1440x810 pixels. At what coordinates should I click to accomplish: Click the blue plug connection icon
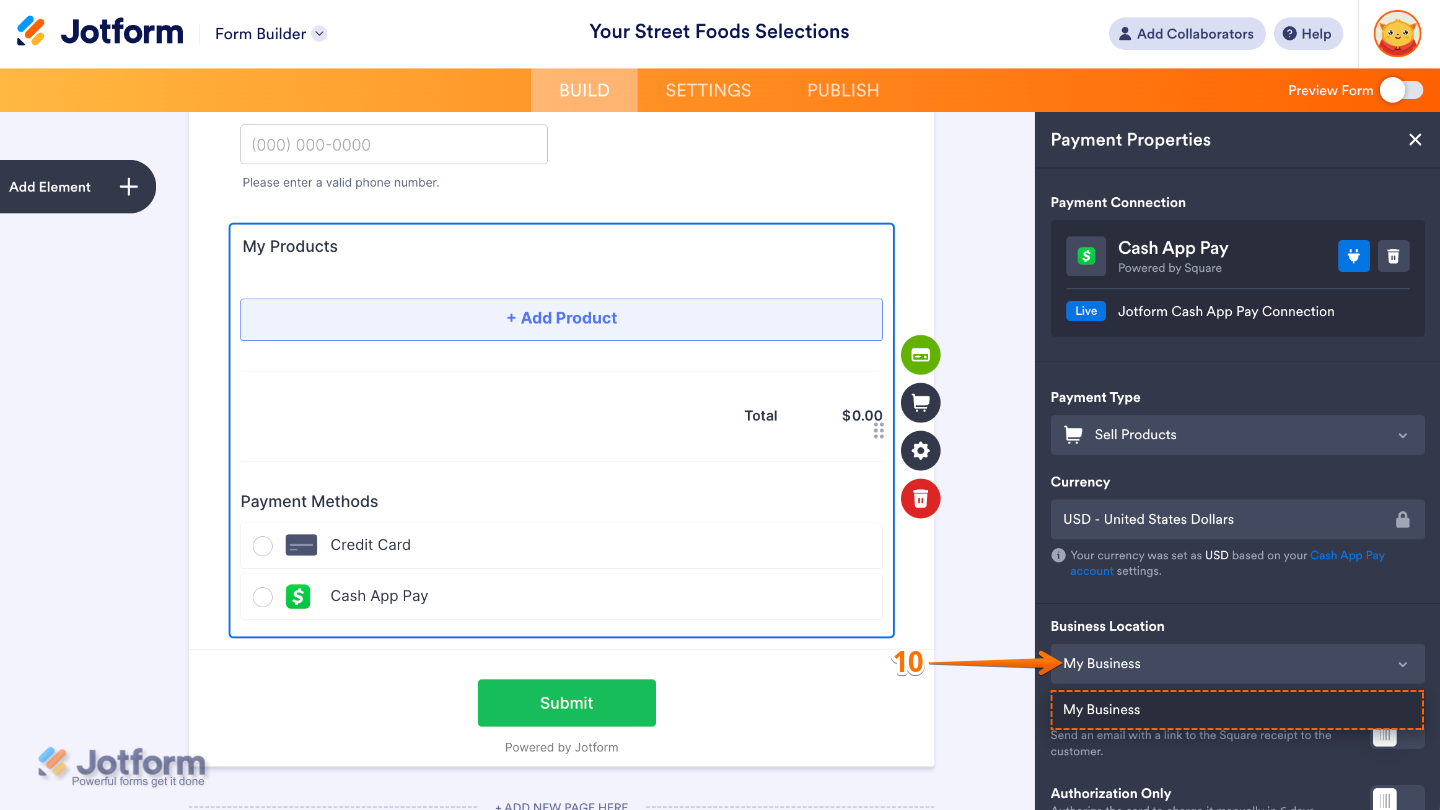1354,256
